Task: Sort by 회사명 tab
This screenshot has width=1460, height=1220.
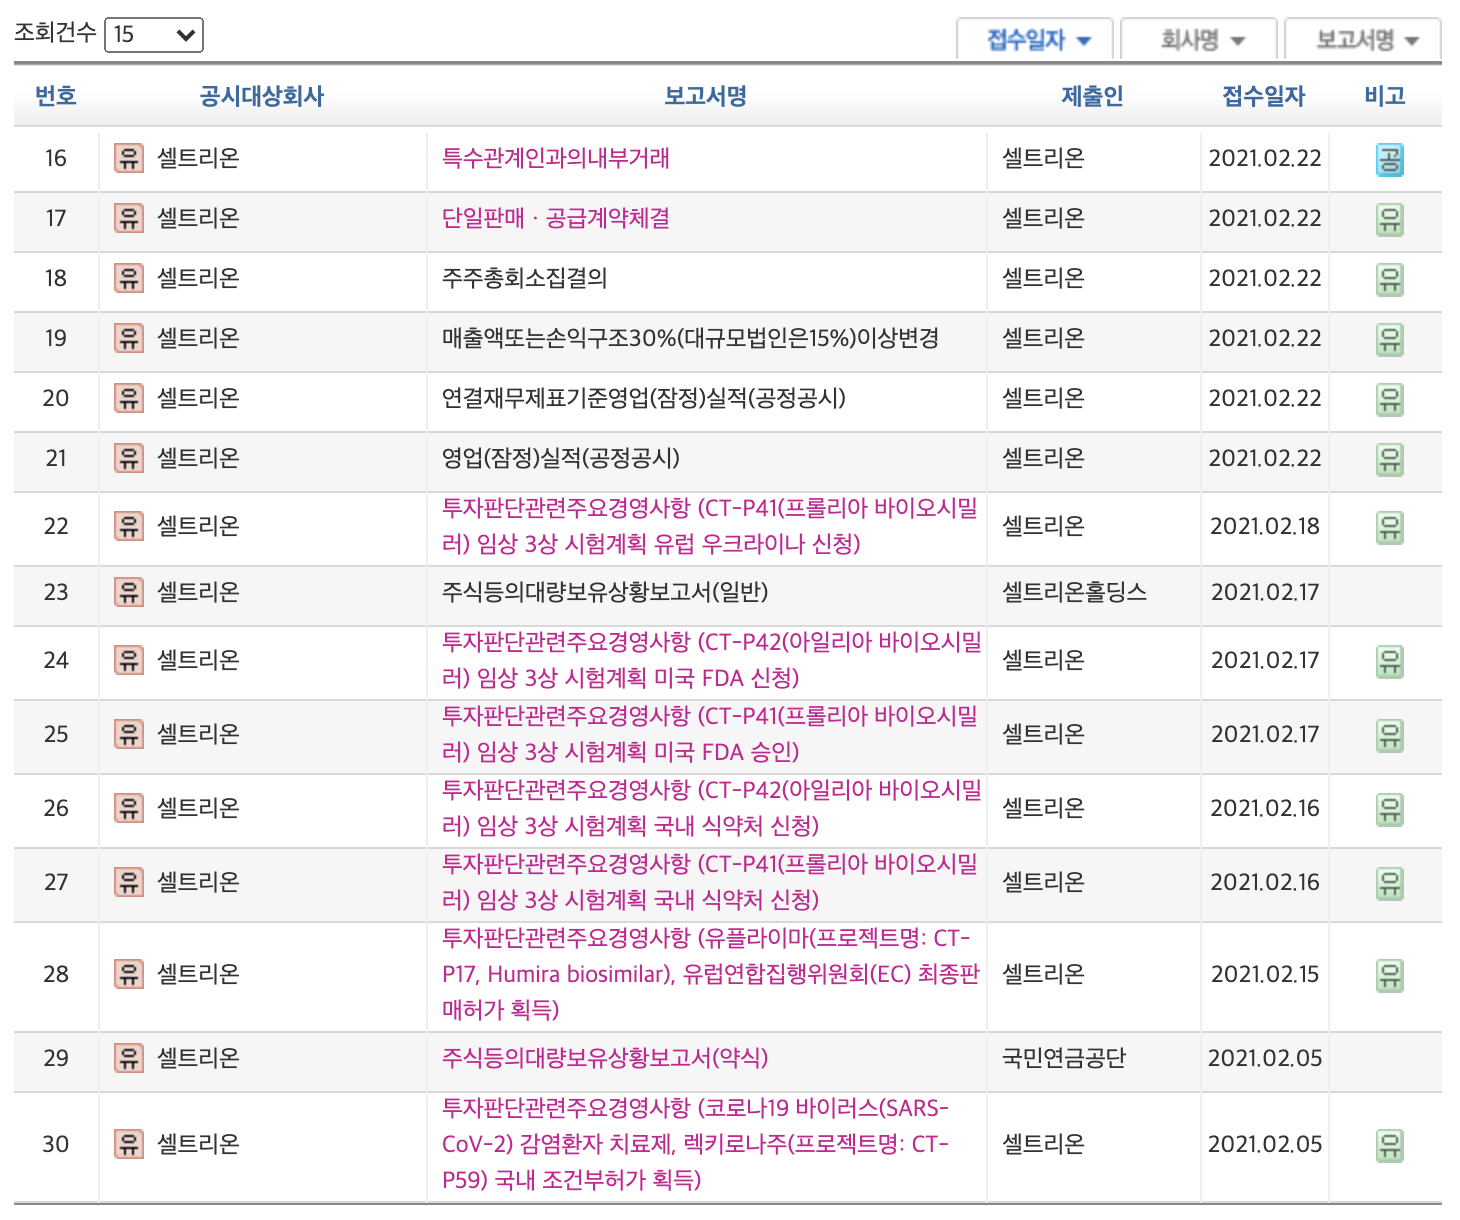Action: coord(1199,40)
